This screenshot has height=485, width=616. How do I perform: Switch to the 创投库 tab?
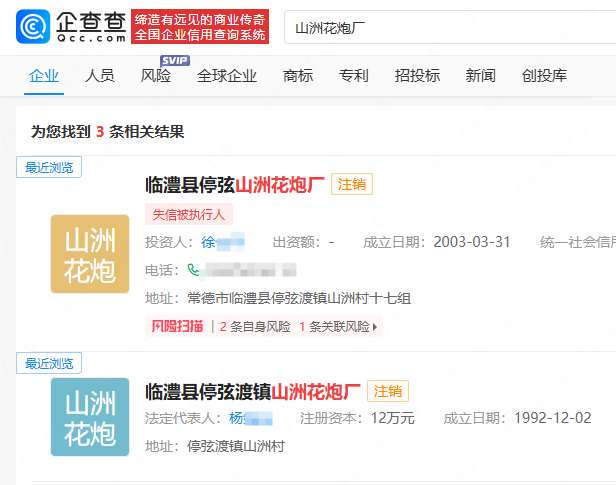click(544, 76)
